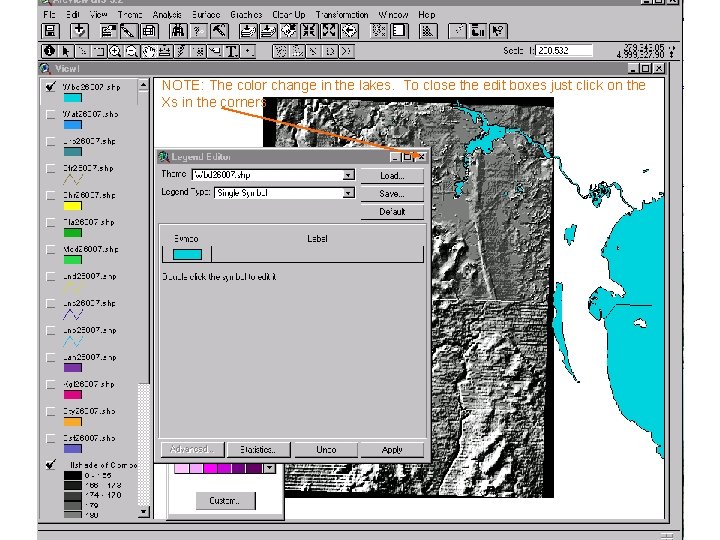Open the Analysis menu
The height and width of the screenshot is (540, 720).
pos(167,15)
